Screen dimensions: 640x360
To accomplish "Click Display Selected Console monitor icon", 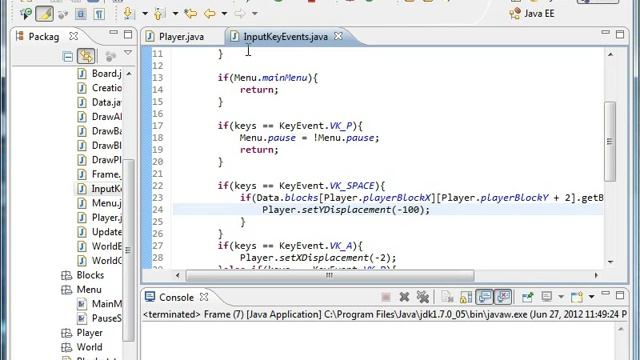I will tap(547, 297).
